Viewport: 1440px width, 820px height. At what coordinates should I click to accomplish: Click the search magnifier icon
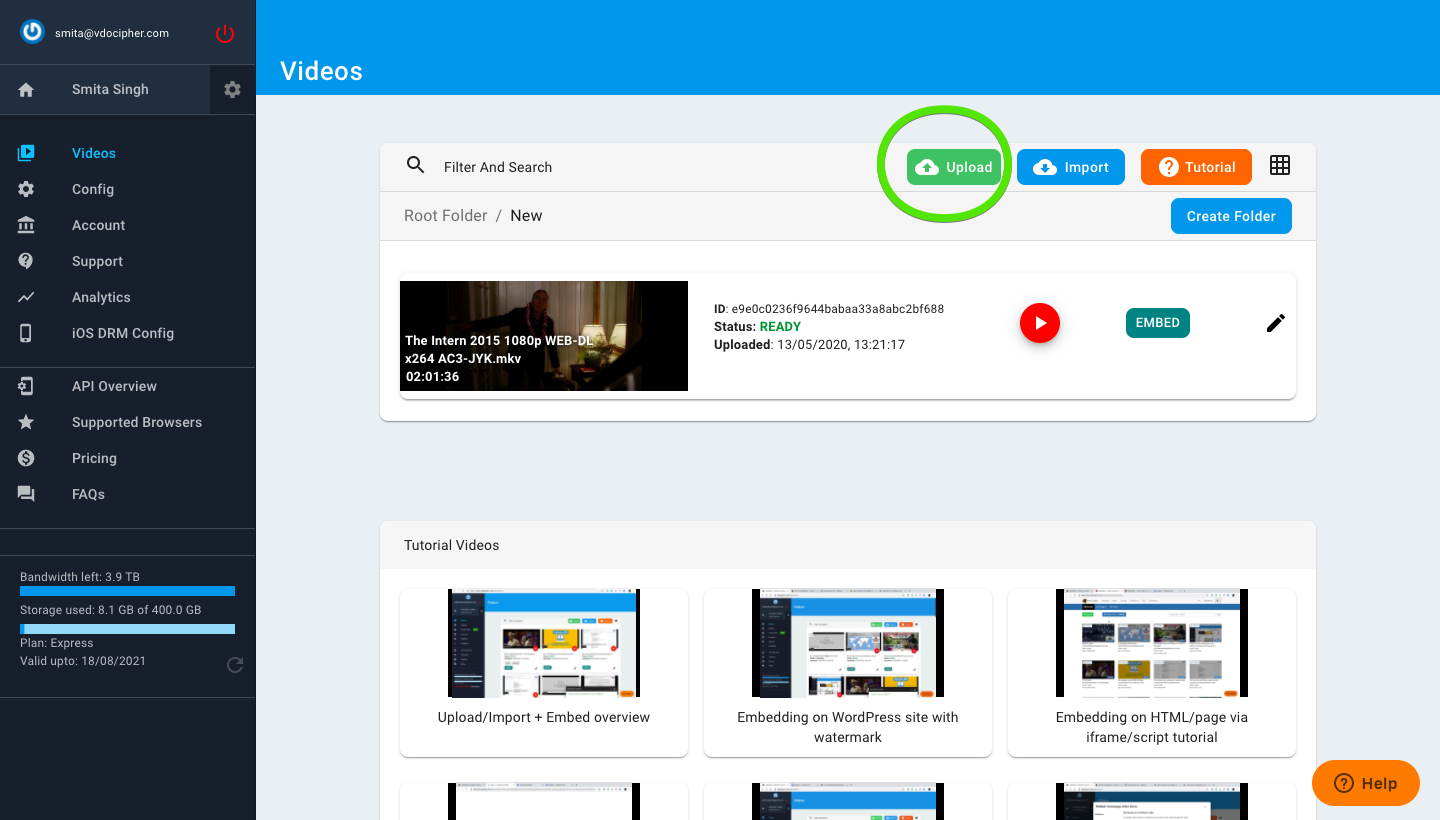416,166
